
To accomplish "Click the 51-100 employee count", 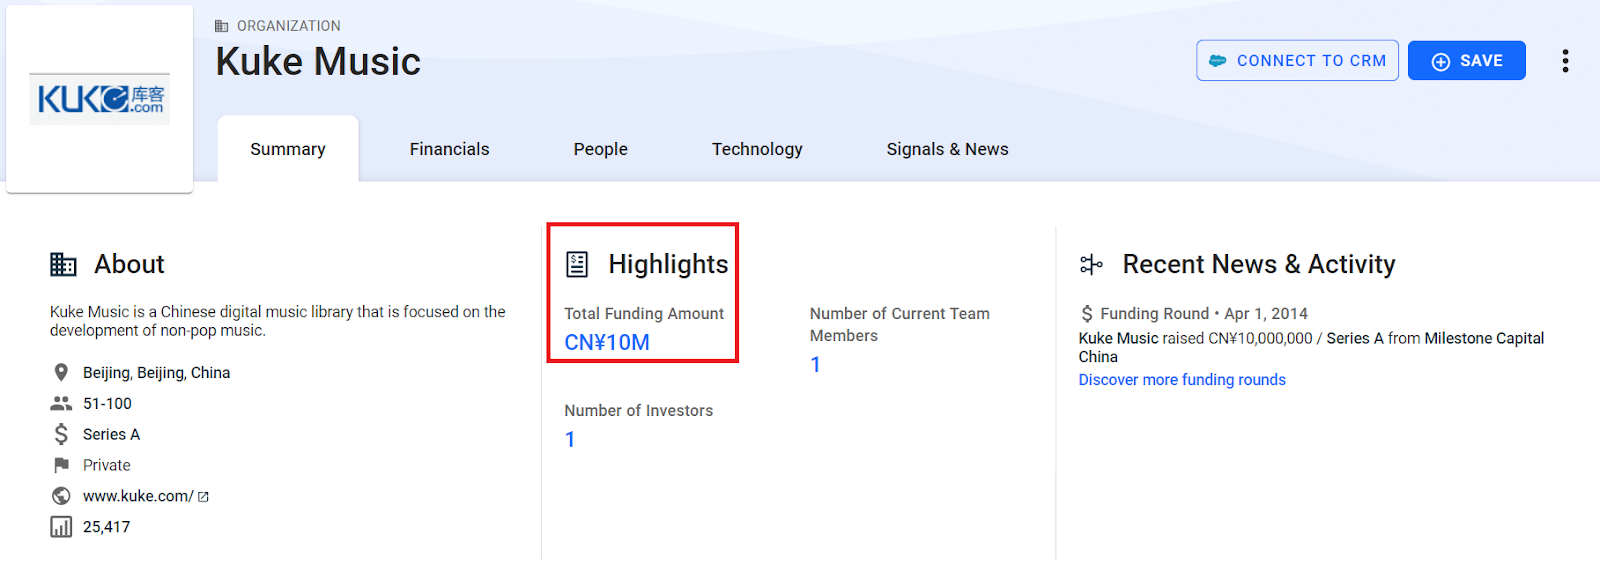I will [107, 404].
